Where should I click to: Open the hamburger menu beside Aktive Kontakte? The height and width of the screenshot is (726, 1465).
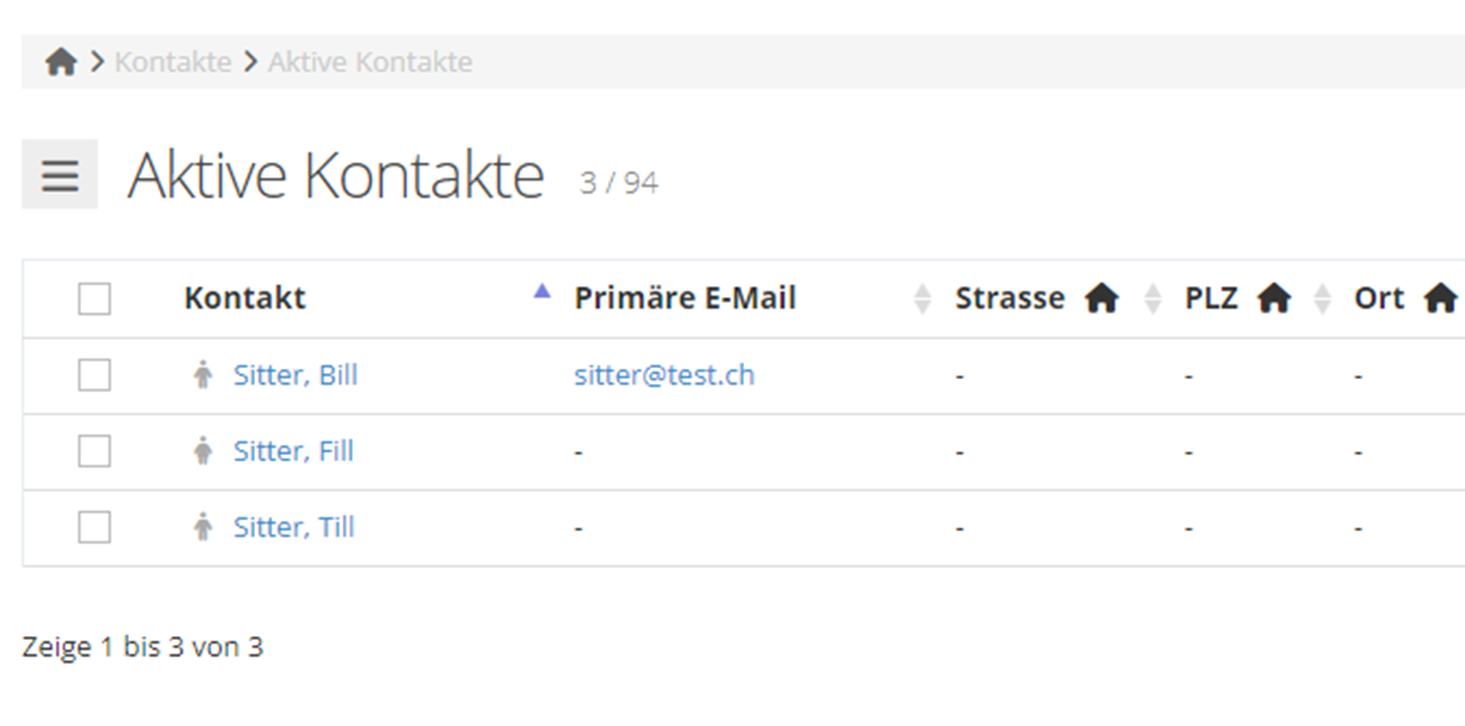[x=60, y=174]
